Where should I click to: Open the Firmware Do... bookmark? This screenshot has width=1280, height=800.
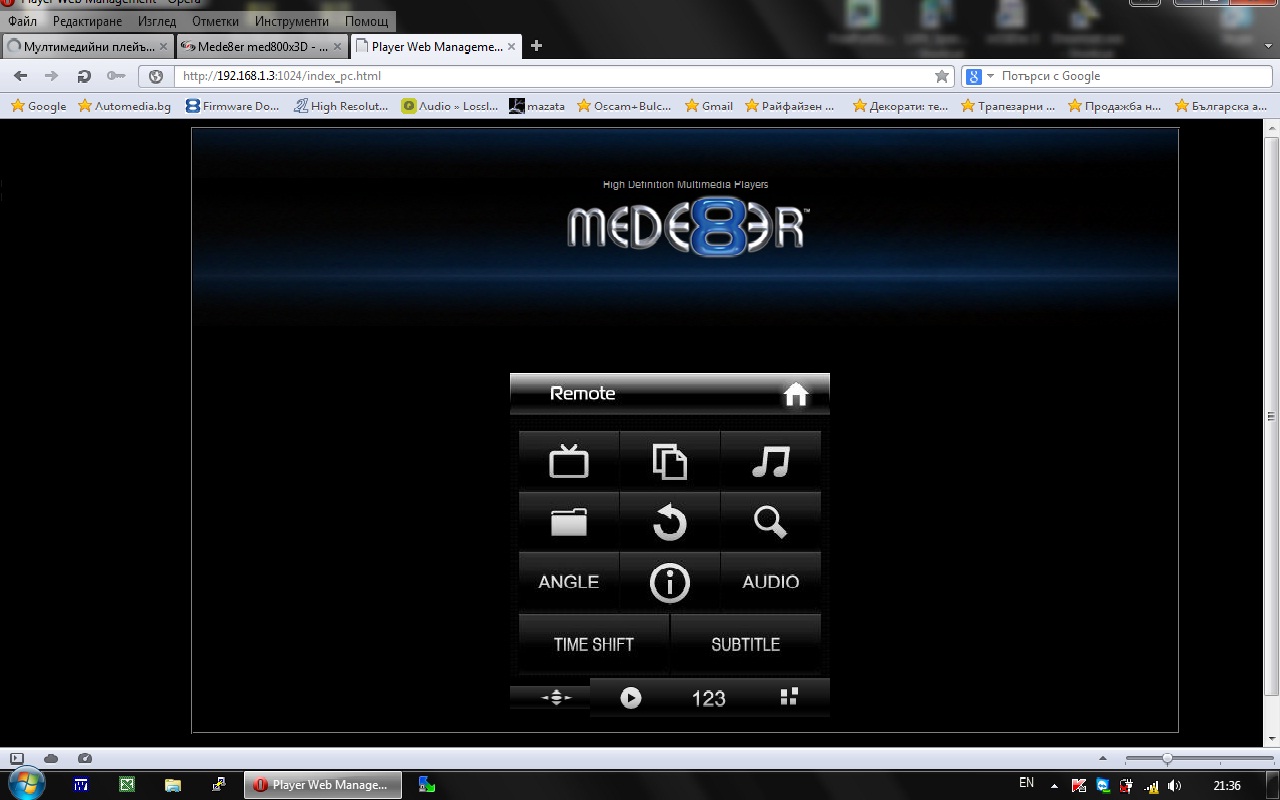(233, 106)
